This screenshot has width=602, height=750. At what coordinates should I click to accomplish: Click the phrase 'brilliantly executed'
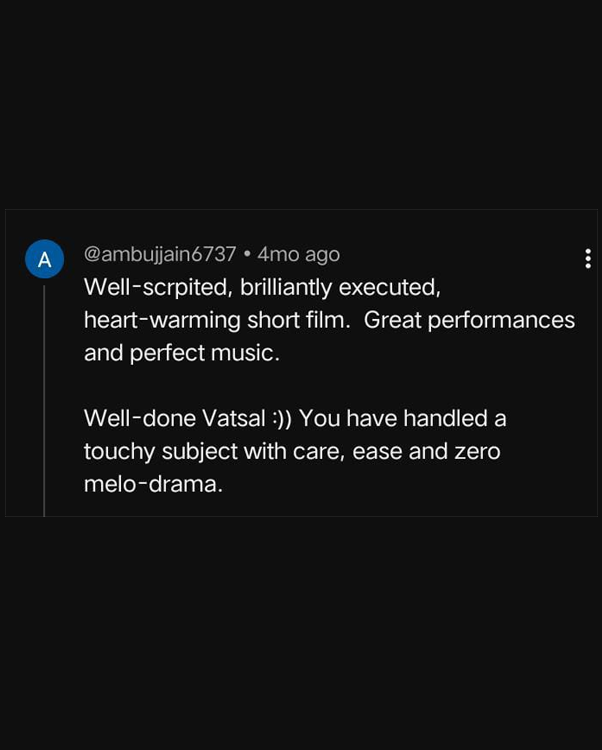[340, 287]
